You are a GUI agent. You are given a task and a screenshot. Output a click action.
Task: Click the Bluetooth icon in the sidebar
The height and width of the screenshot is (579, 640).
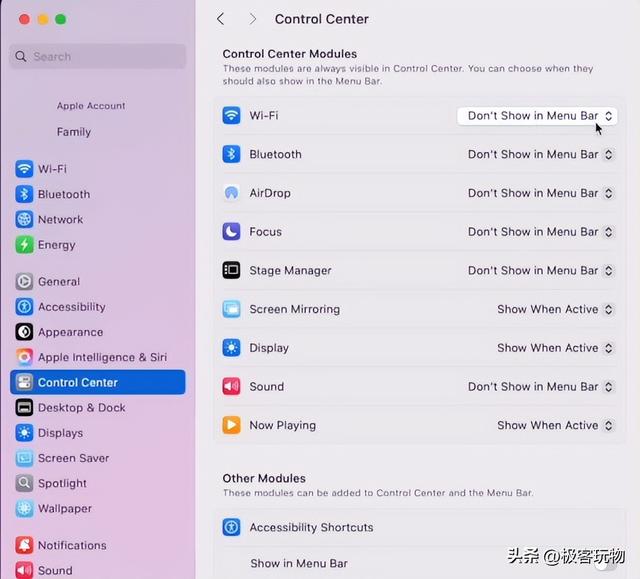24,194
